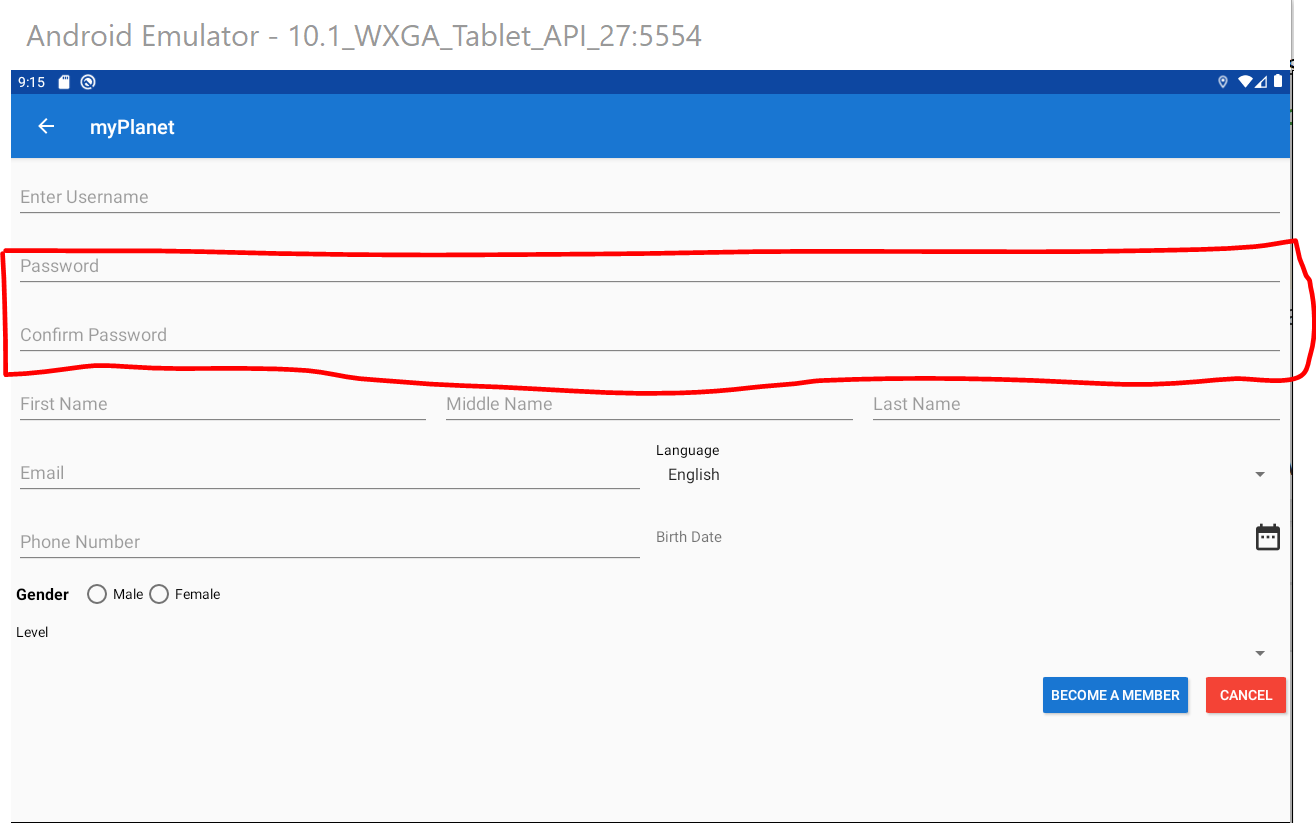Click the Confirm Password field
Image resolution: width=1316 pixels, height=823 pixels.
coord(400,335)
